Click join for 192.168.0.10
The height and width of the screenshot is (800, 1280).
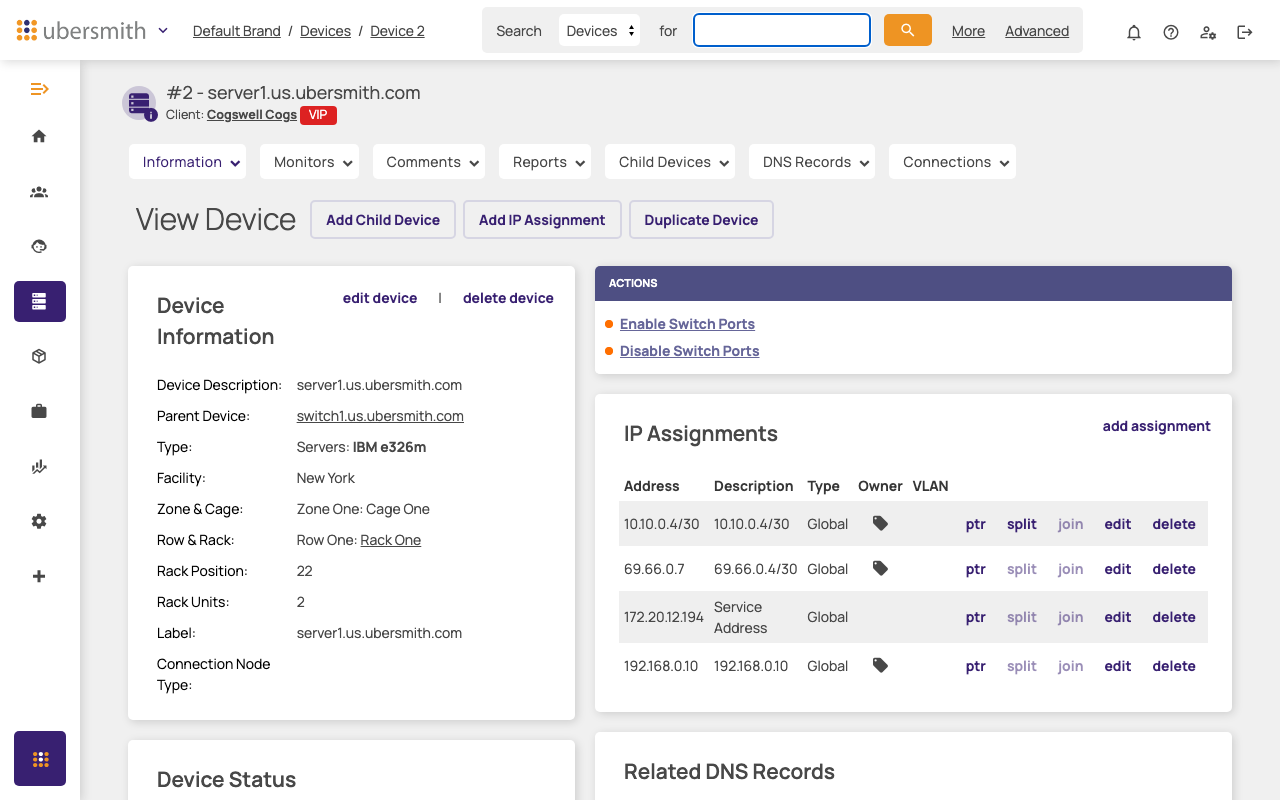(x=1071, y=666)
